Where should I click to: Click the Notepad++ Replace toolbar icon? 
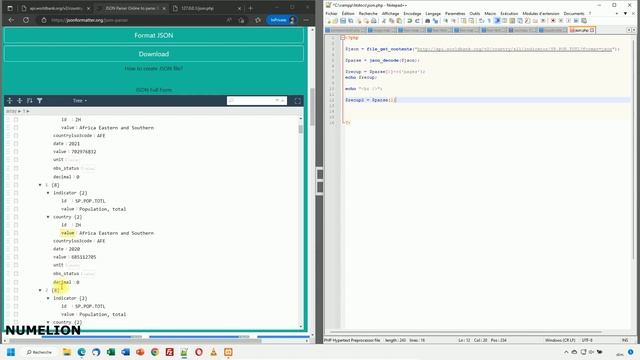pyautogui.click(x=435, y=21)
